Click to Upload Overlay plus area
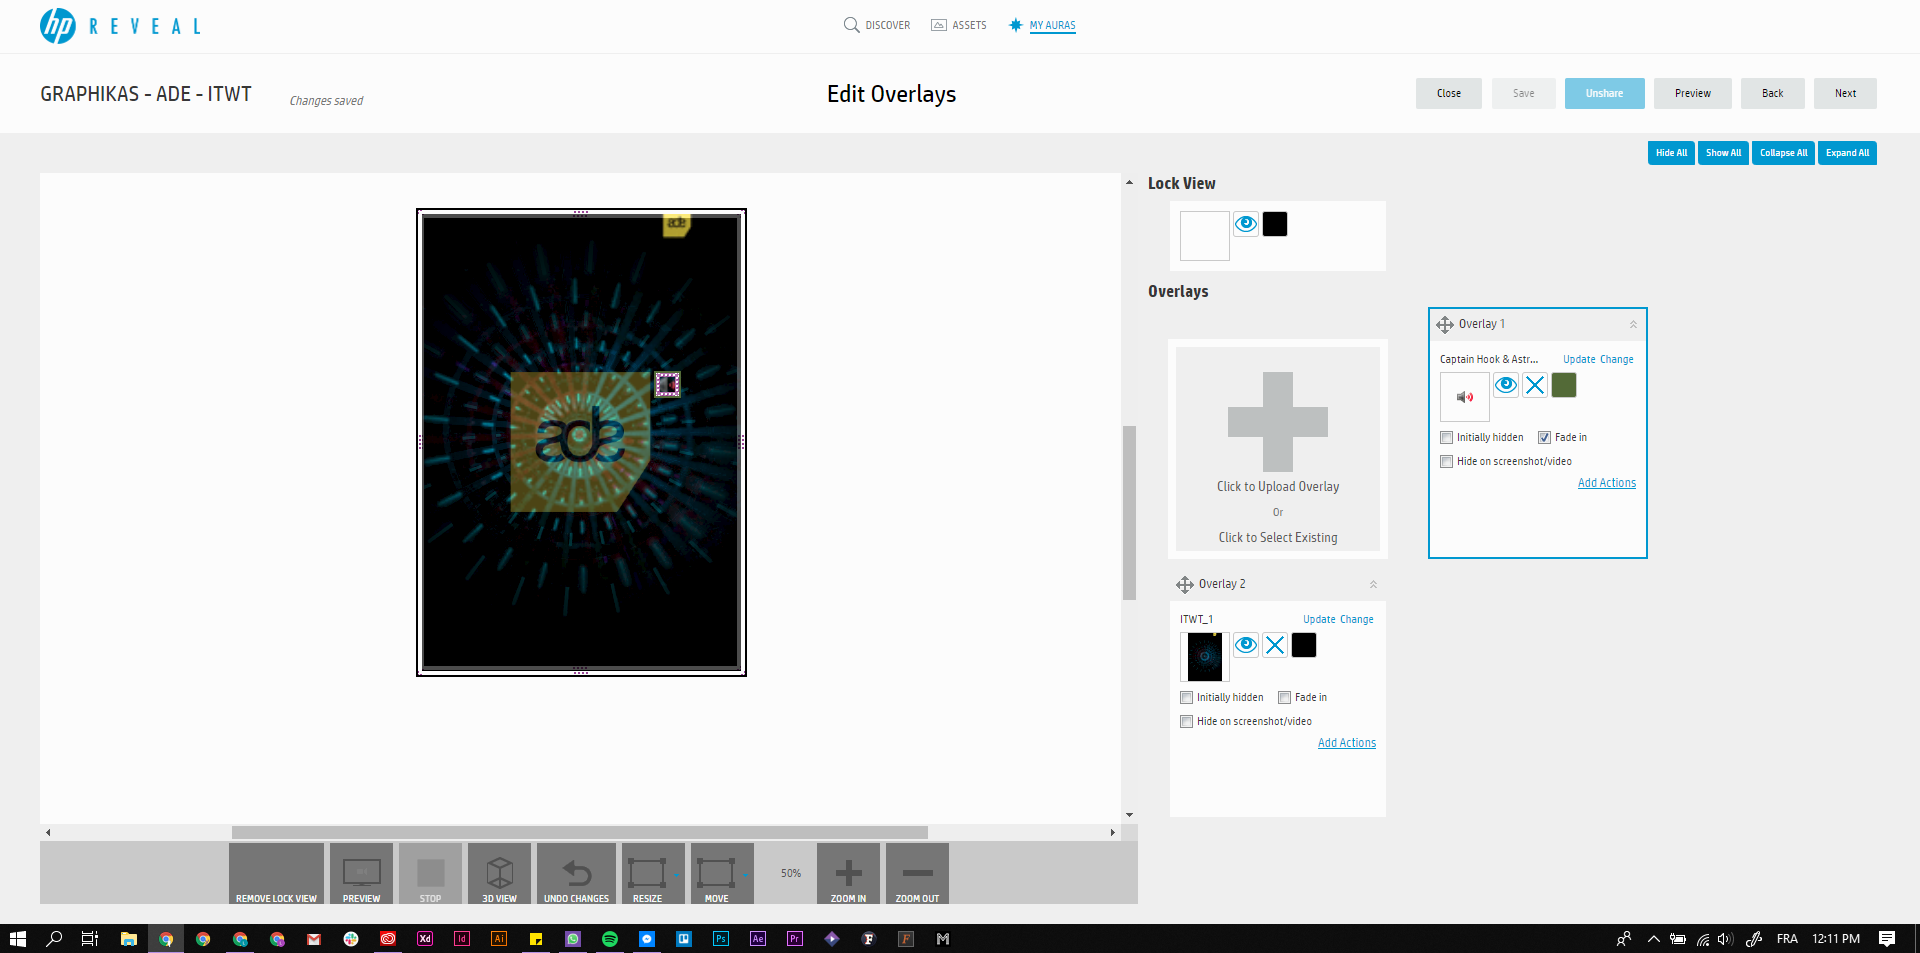This screenshot has width=1920, height=953. tap(1278, 422)
